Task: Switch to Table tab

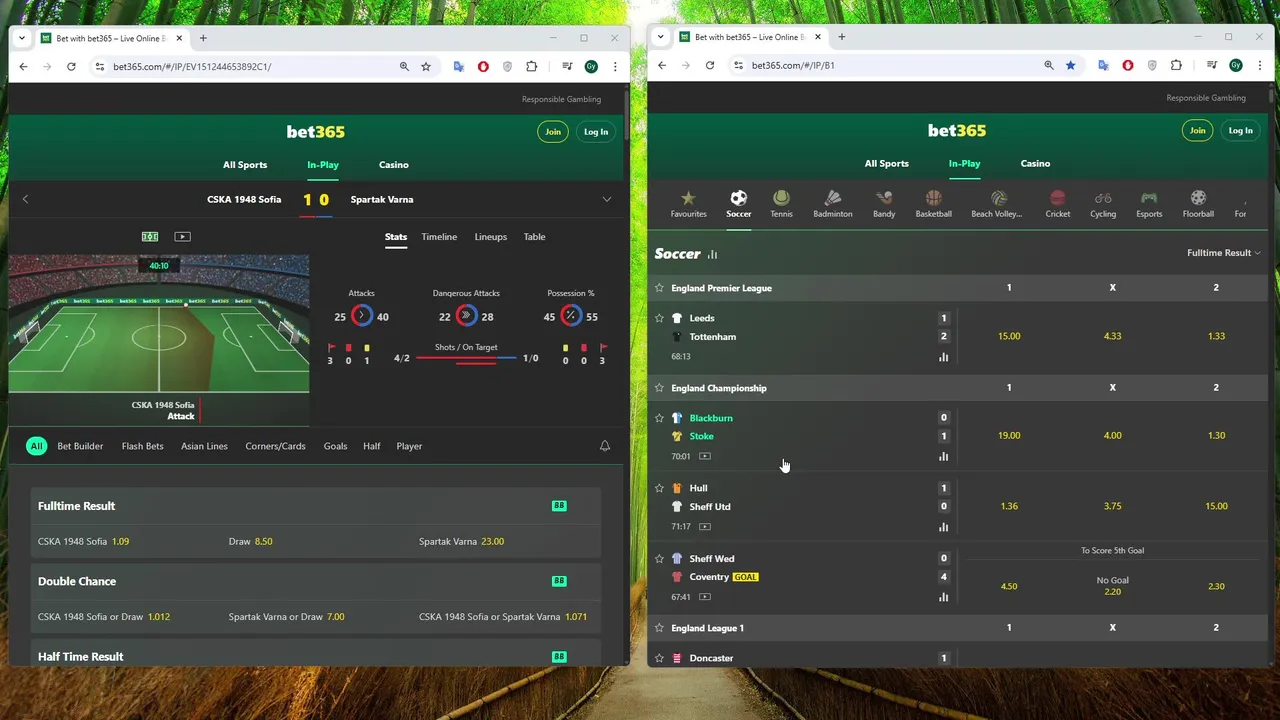Action: [x=535, y=237]
